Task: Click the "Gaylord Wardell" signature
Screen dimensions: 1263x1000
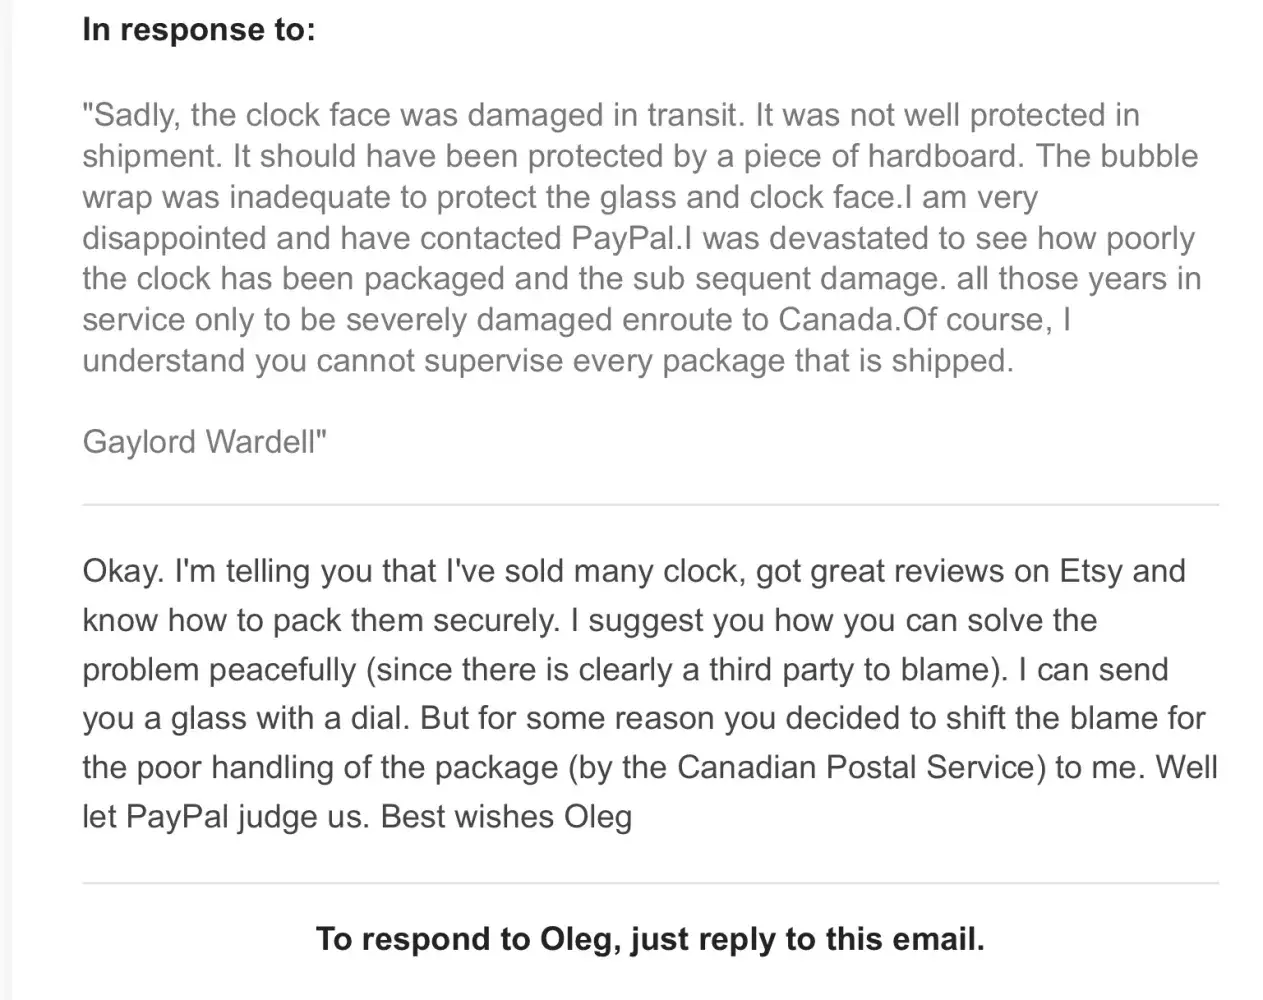Action: (204, 441)
